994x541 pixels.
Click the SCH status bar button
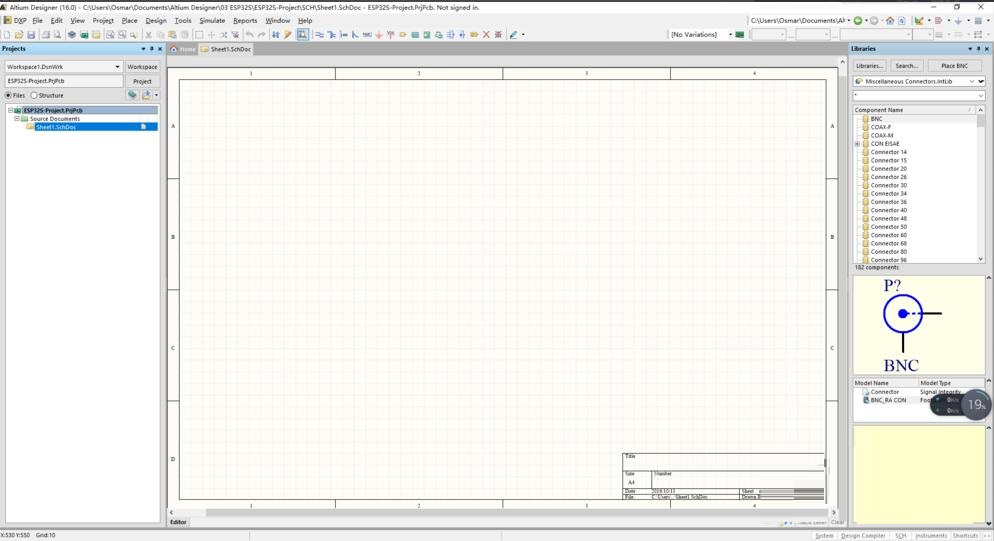tap(900, 536)
